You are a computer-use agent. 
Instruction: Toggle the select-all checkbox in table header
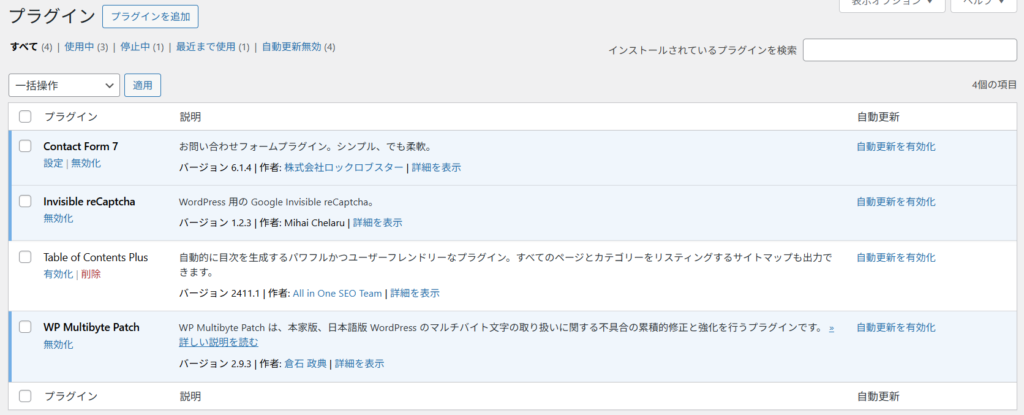(25, 117)
